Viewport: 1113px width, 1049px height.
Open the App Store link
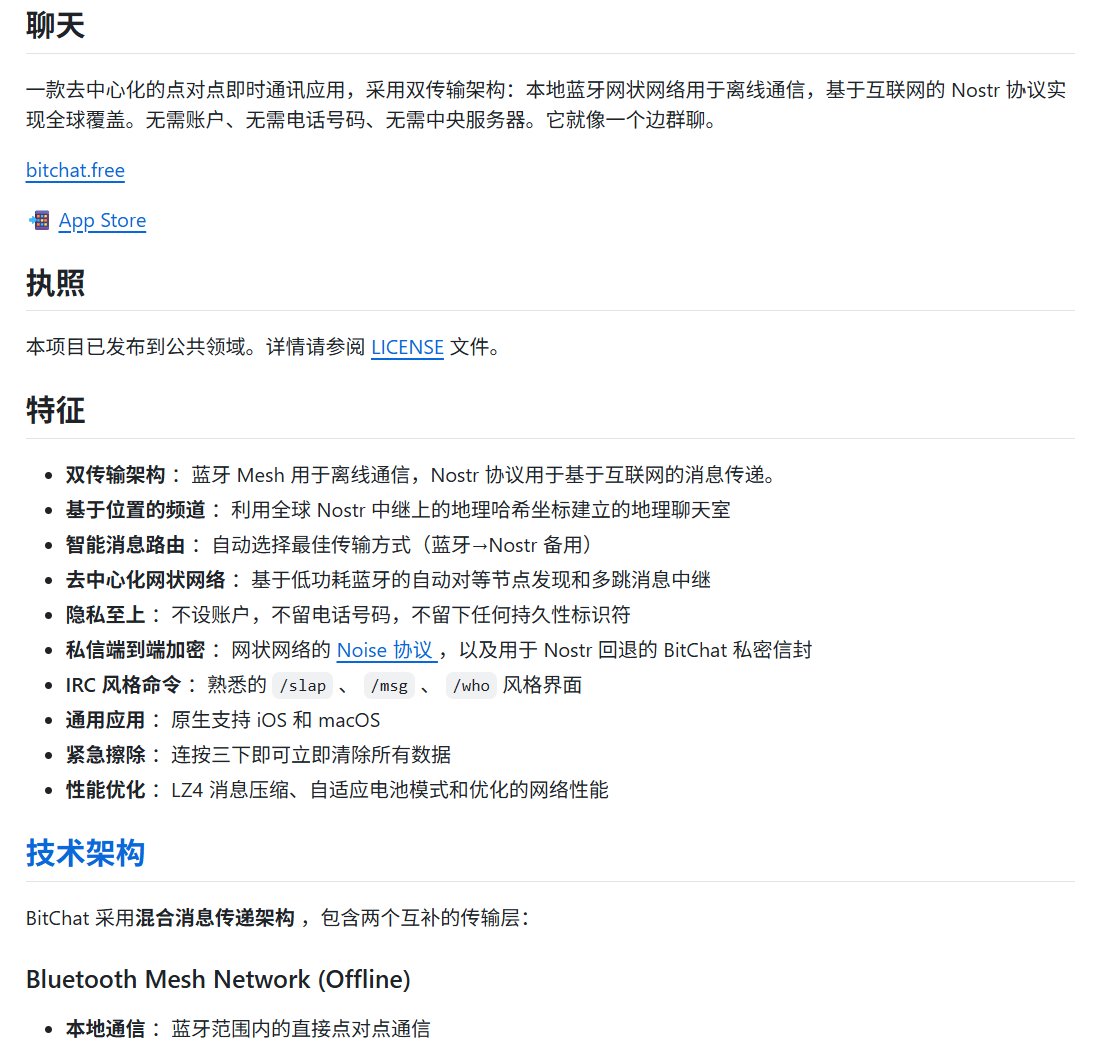click(x=102, y=221)
